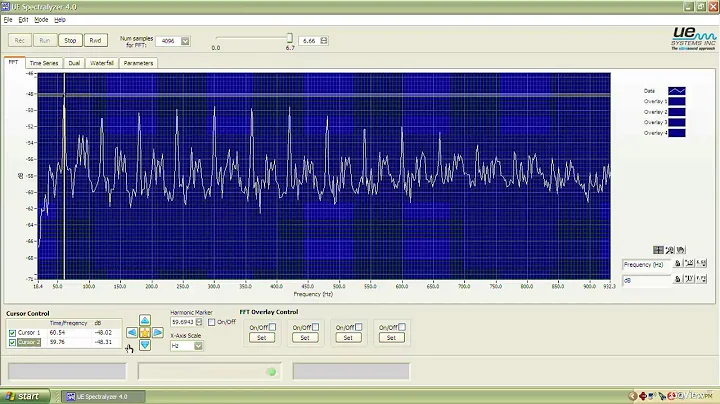Click the Overlay 4 legend color swatch
This screenshot has width=720, height=404.
(x=677, y=133)
